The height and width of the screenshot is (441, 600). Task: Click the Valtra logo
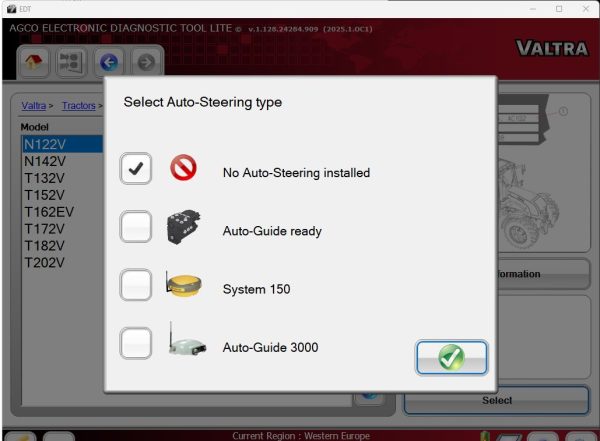click(552, 49)
